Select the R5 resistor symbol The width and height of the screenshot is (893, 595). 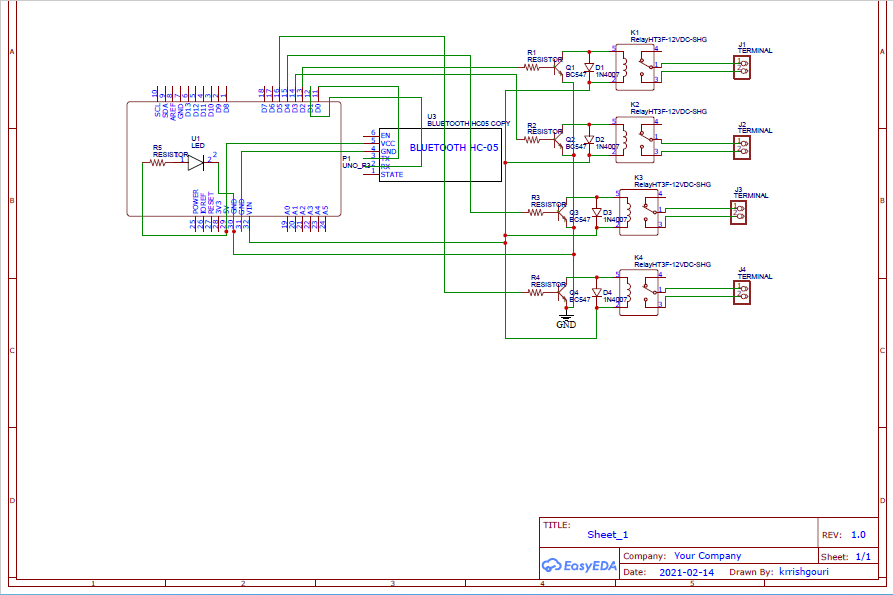click(x=158, y=163)
